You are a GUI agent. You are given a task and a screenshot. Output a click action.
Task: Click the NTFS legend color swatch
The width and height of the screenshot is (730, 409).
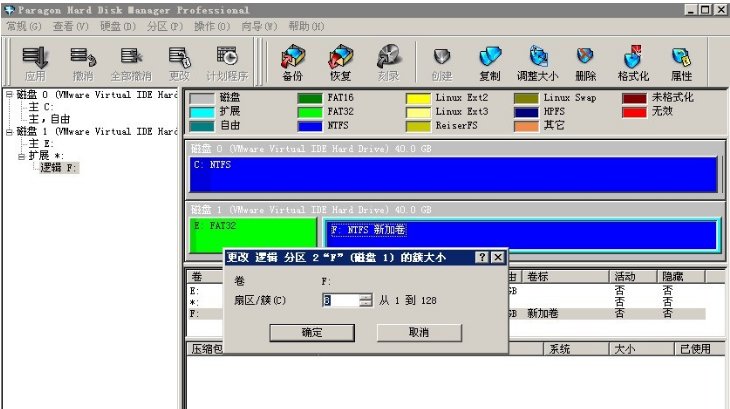tap(310, 126)
